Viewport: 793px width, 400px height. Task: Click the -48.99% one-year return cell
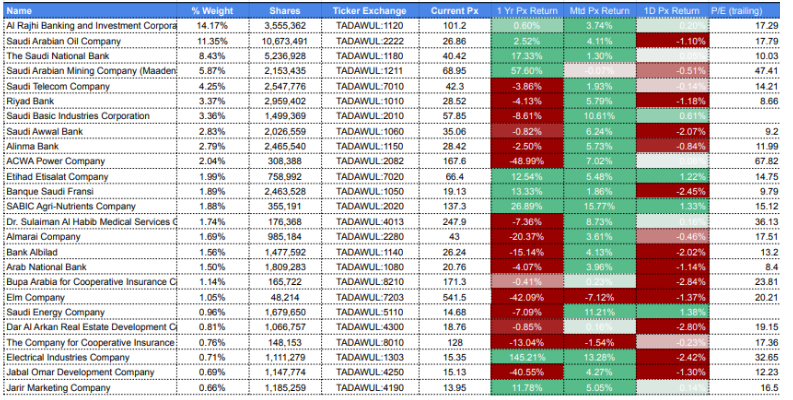click(527, 161)
